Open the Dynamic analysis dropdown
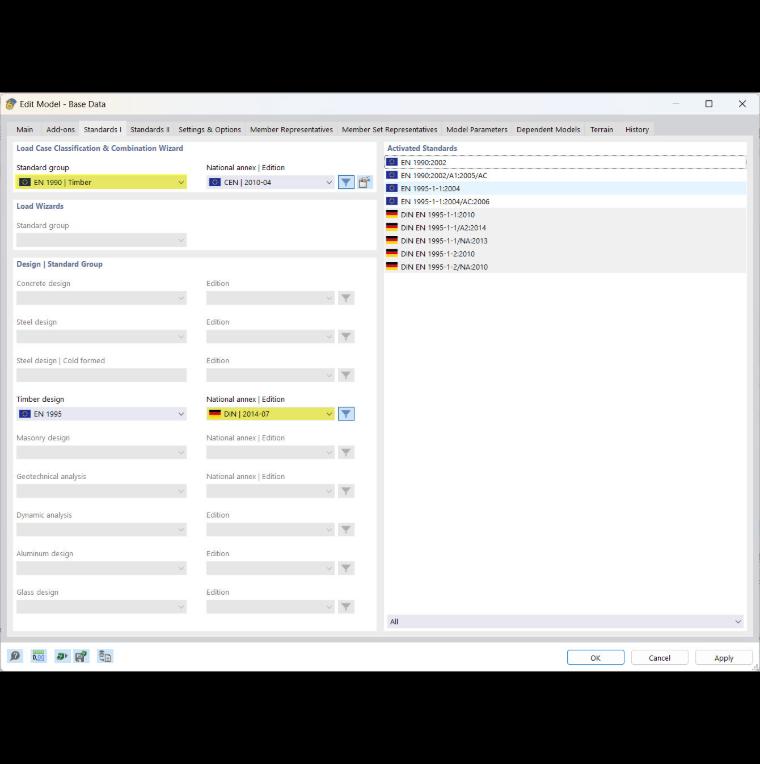This screenshot has width=760, height=764. [x=101, y=529]
